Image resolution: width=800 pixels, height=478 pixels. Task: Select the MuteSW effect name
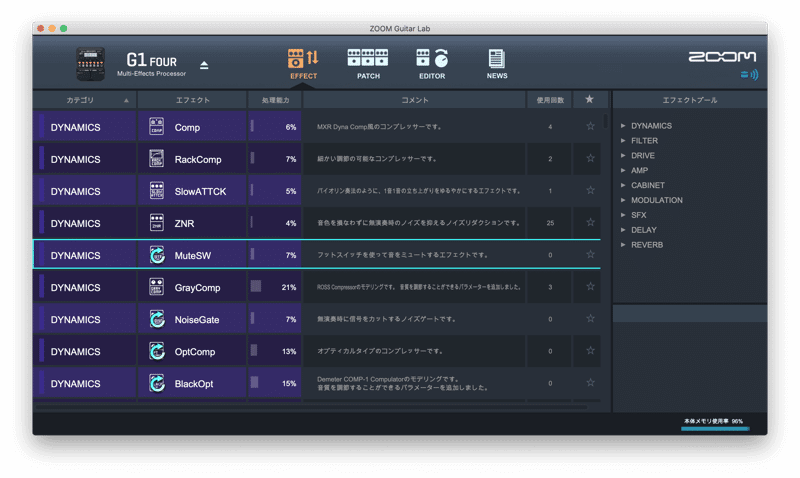[193, 256]
